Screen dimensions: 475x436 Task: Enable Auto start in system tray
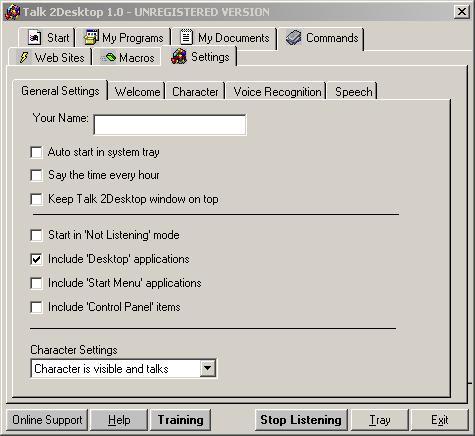(x=36, y=152)
